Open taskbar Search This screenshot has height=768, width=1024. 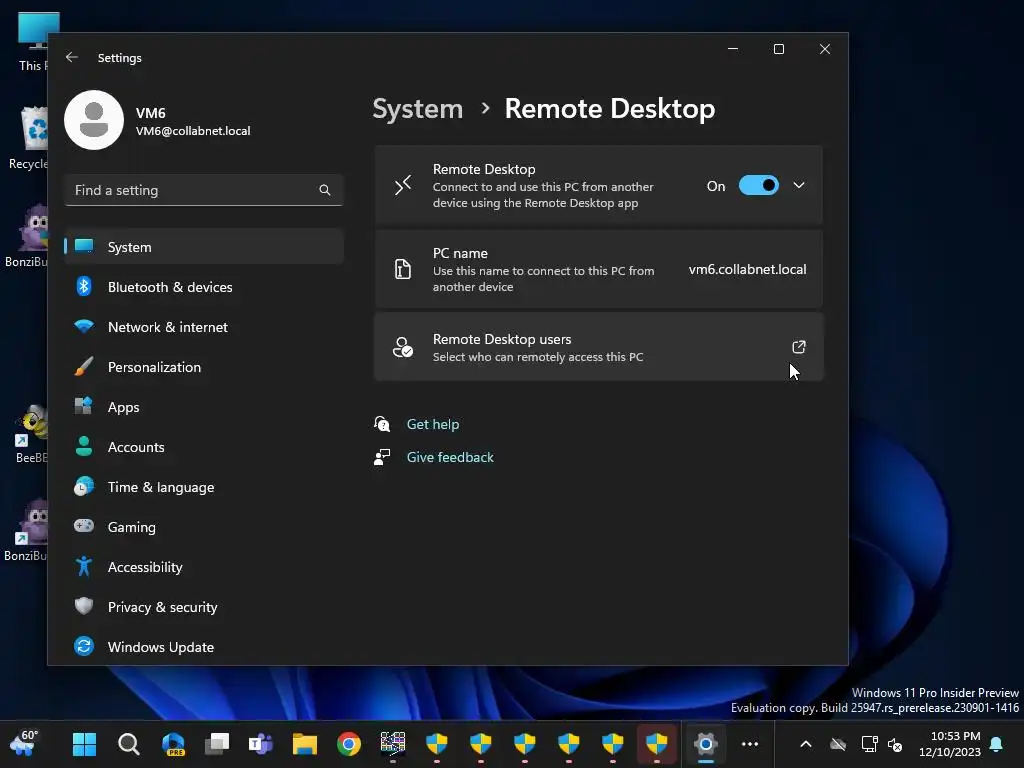[x=129, y=744]
